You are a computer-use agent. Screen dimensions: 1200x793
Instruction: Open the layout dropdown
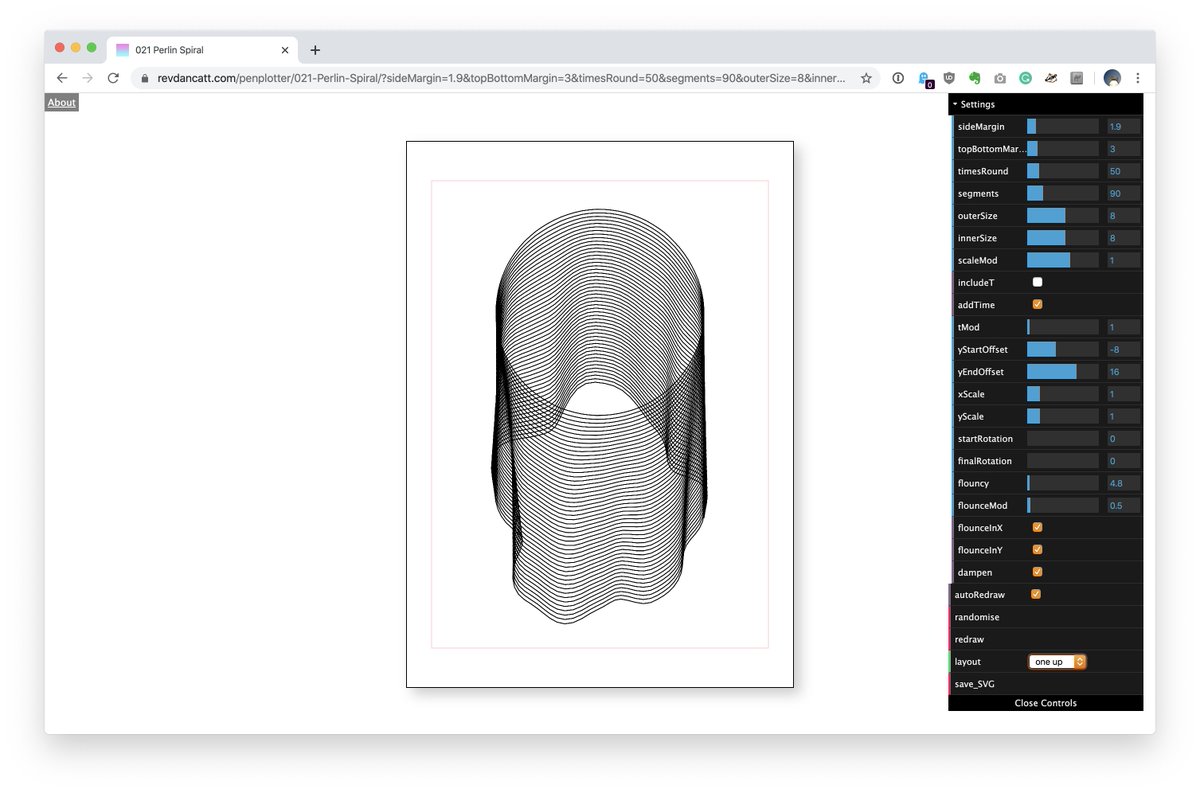coord(1057,661)
